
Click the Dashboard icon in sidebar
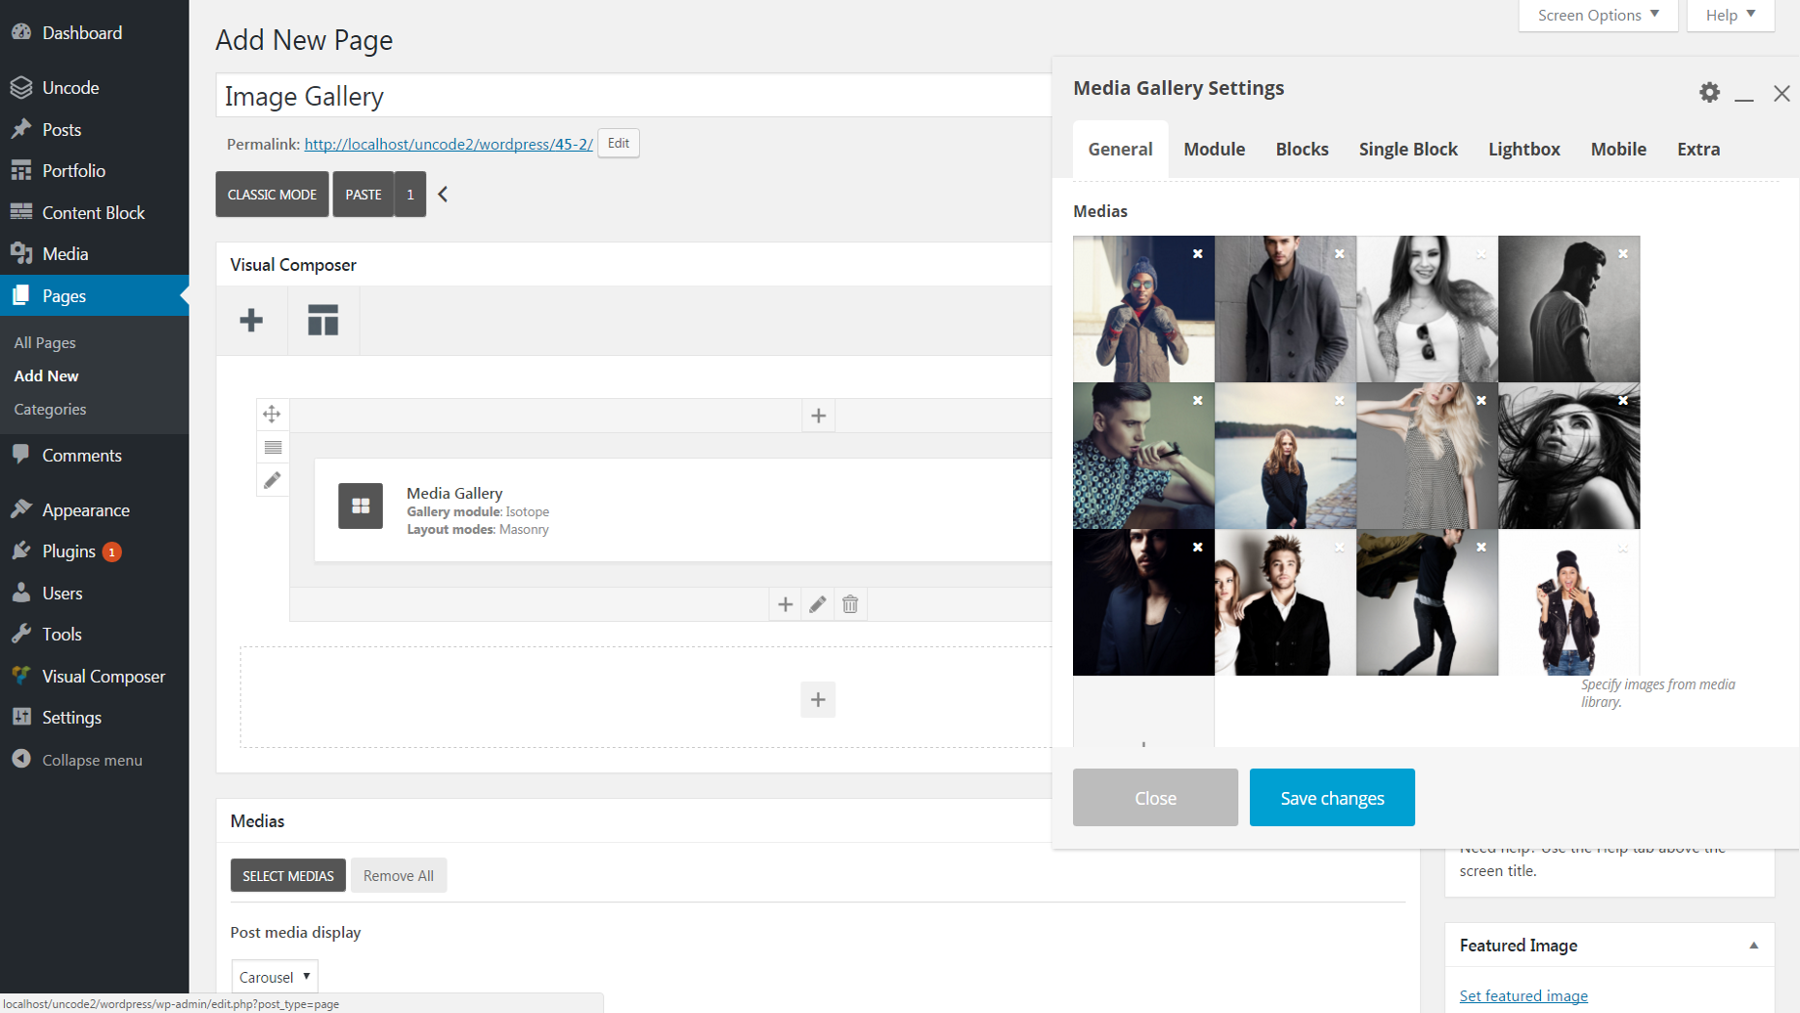[x=21, y=32]
